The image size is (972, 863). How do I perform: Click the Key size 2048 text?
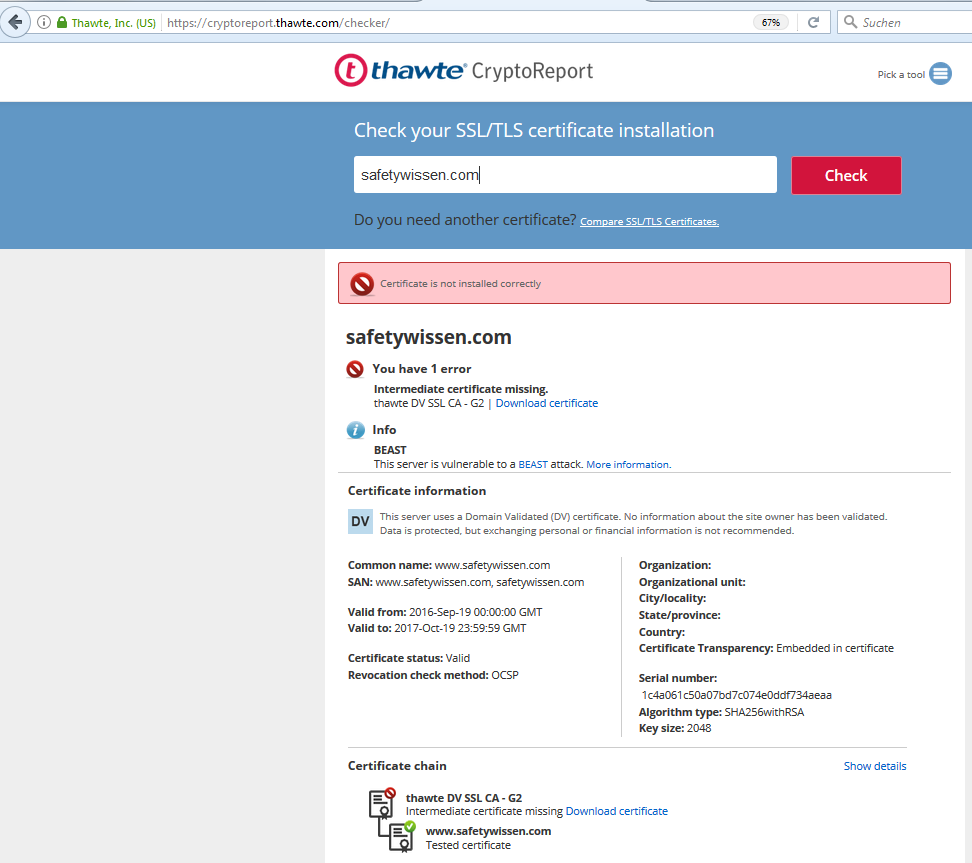[x=675, y=728]
